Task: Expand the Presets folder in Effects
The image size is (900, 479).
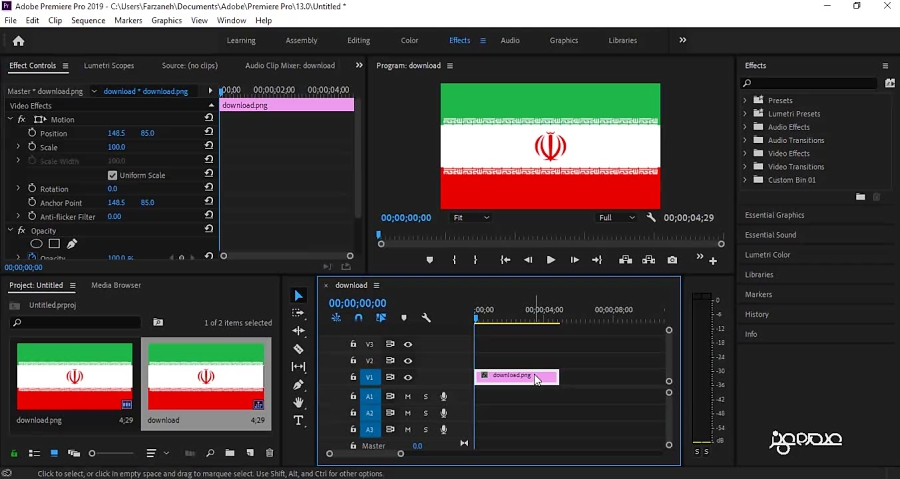Action: point(745,100)
